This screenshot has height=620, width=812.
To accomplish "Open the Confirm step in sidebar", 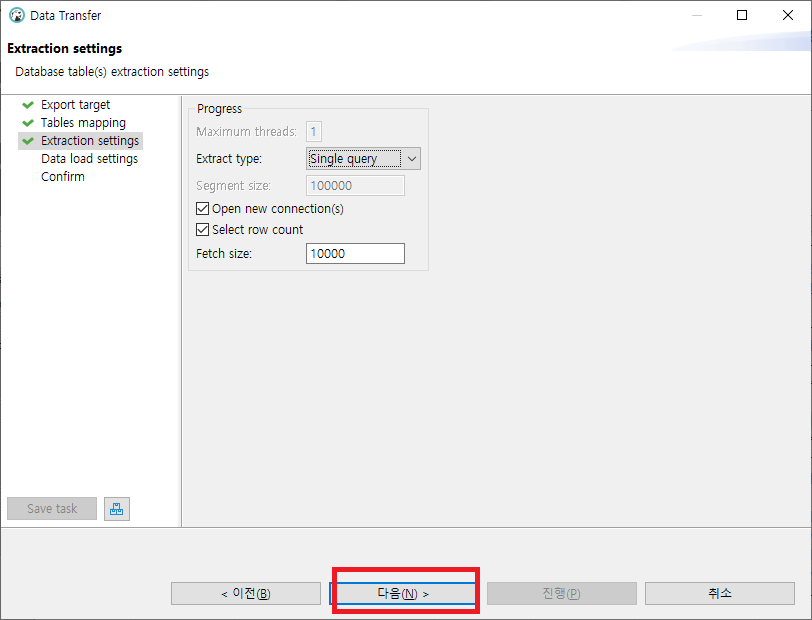I will click(x=63, y=177).
